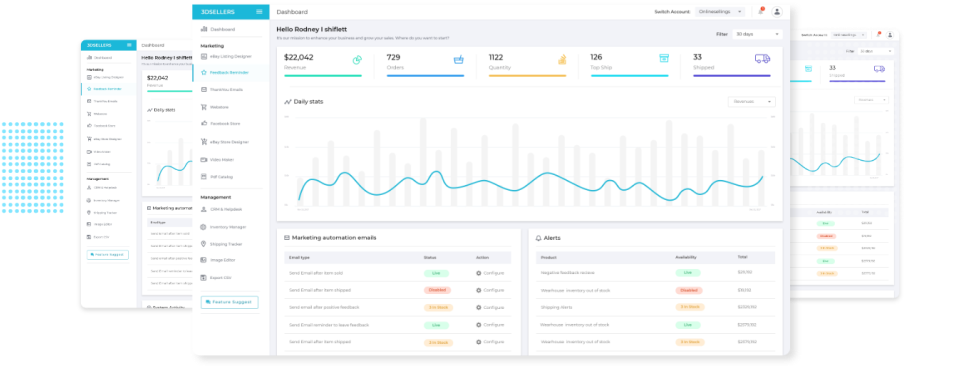The width and height of the screenshot is (959, 366).
Task: Open notifications bell in front window header
Action: tap(761, 11)
